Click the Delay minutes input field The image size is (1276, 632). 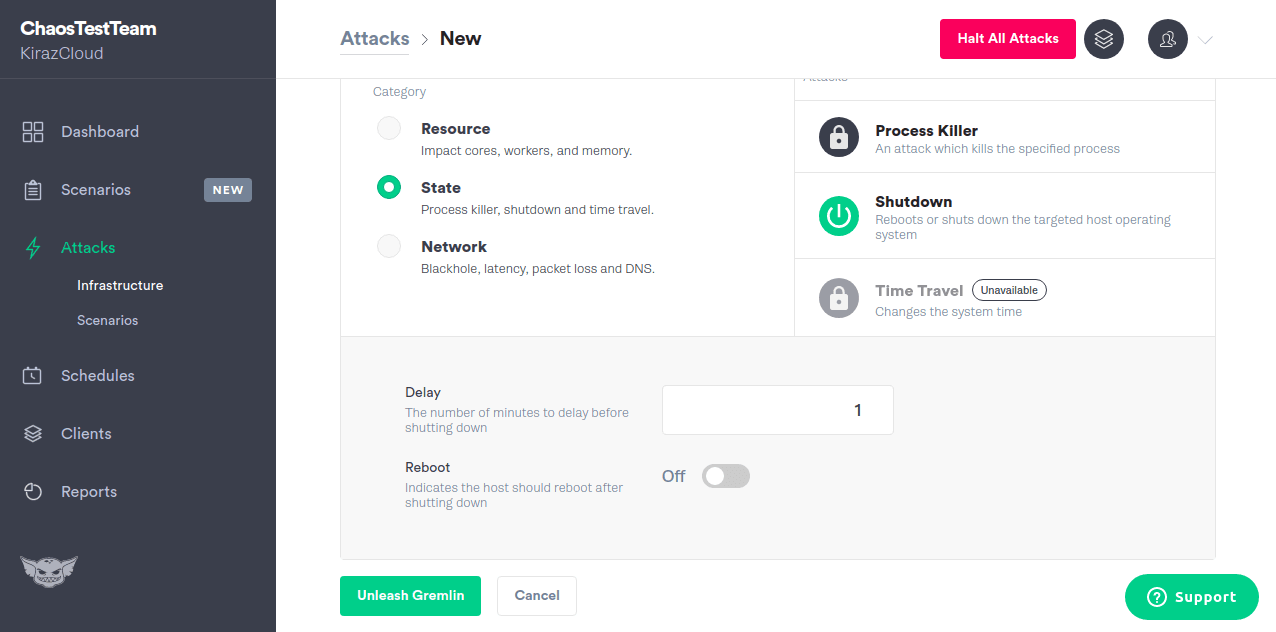point(777,410)
